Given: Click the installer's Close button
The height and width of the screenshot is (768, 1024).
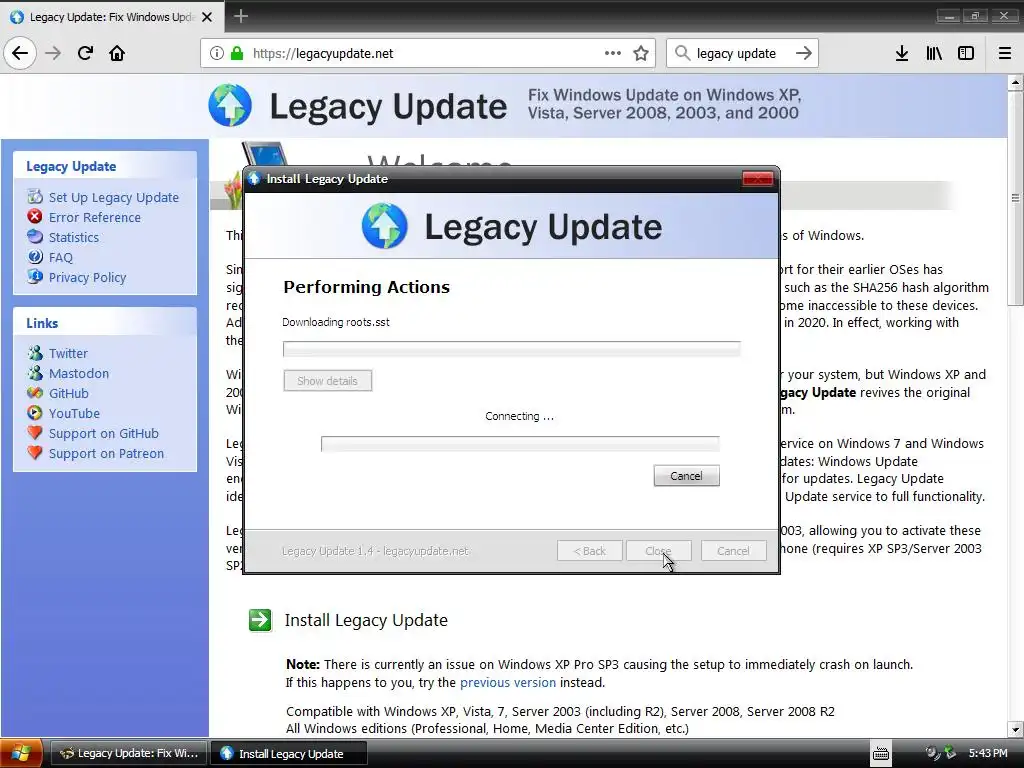Looking at the screenshot, I should (658, 551).
